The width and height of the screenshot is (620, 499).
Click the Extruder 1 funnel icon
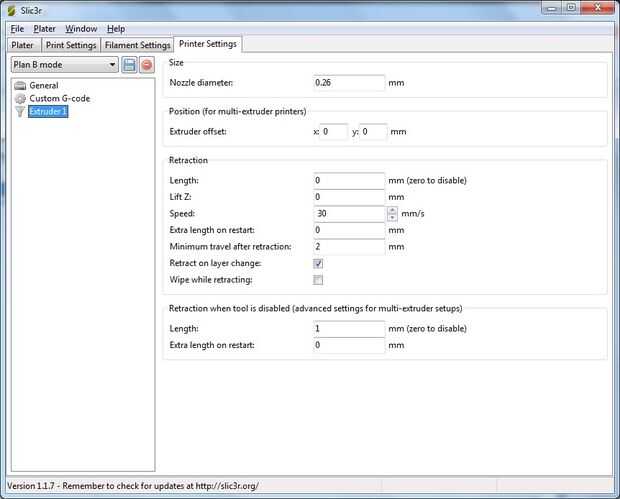point(20,112)
